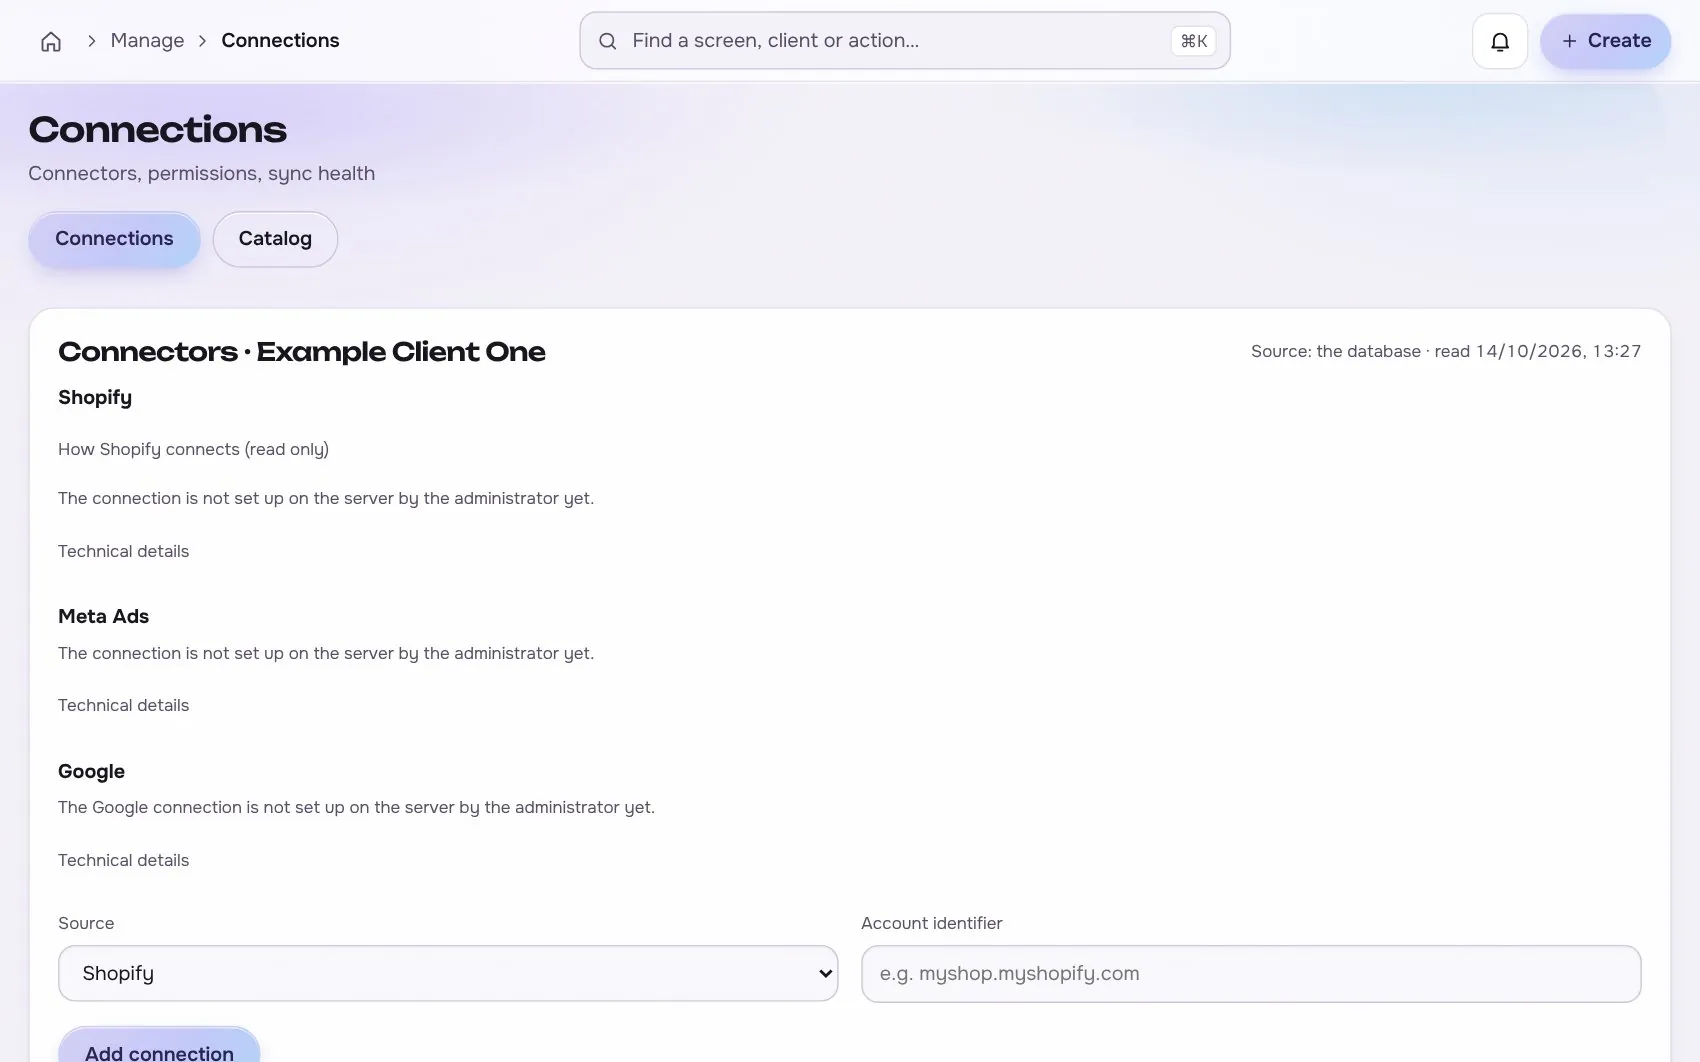
Task: Click the Source: the database timestamp text
Action: click(1446, 351)
